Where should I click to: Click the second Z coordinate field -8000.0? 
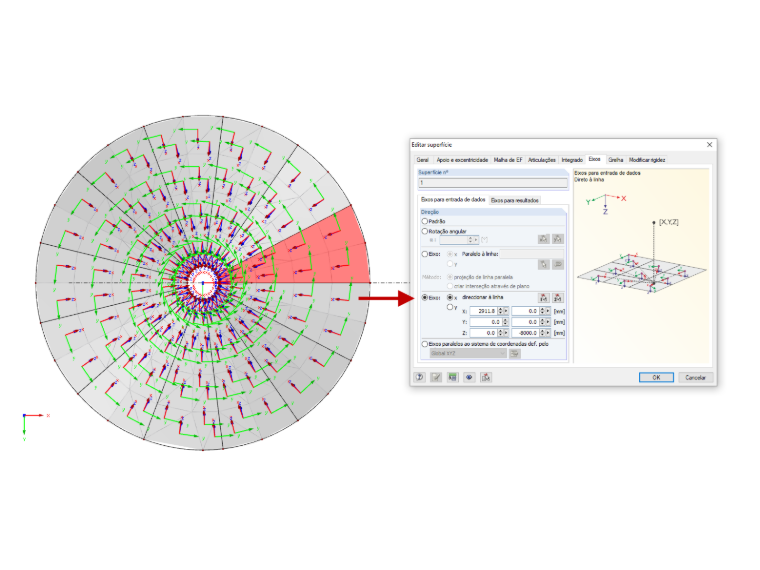[525, 333]
